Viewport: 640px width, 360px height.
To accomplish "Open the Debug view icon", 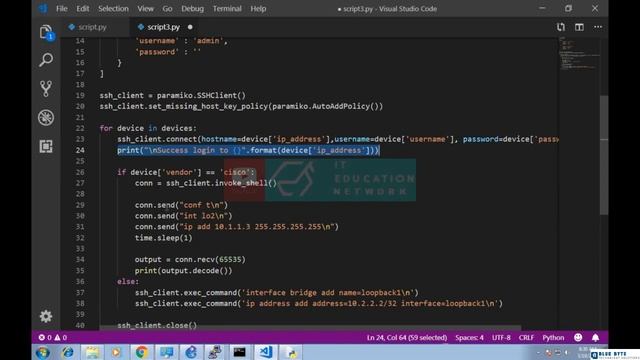I will point(46,118).
